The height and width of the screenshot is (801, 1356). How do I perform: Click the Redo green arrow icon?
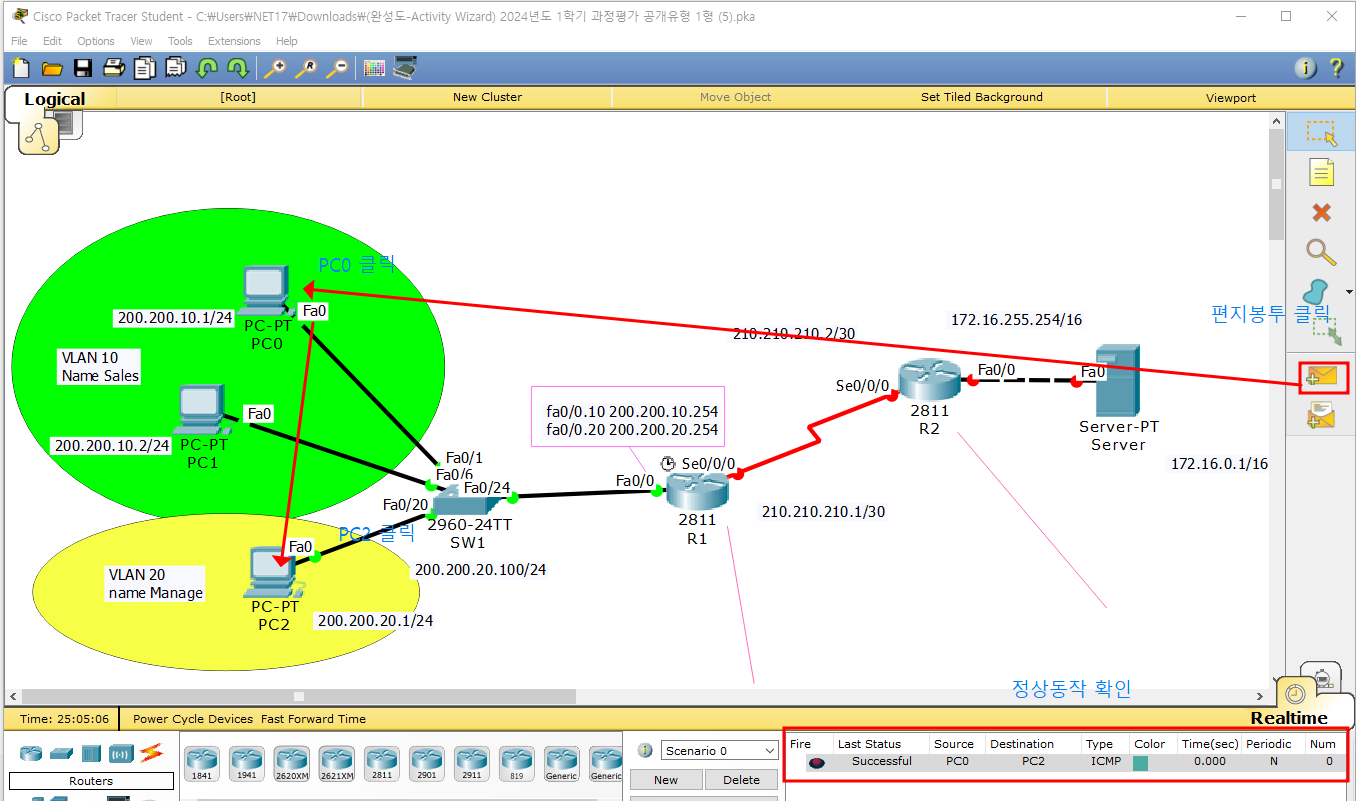click(x=237, y=68)
